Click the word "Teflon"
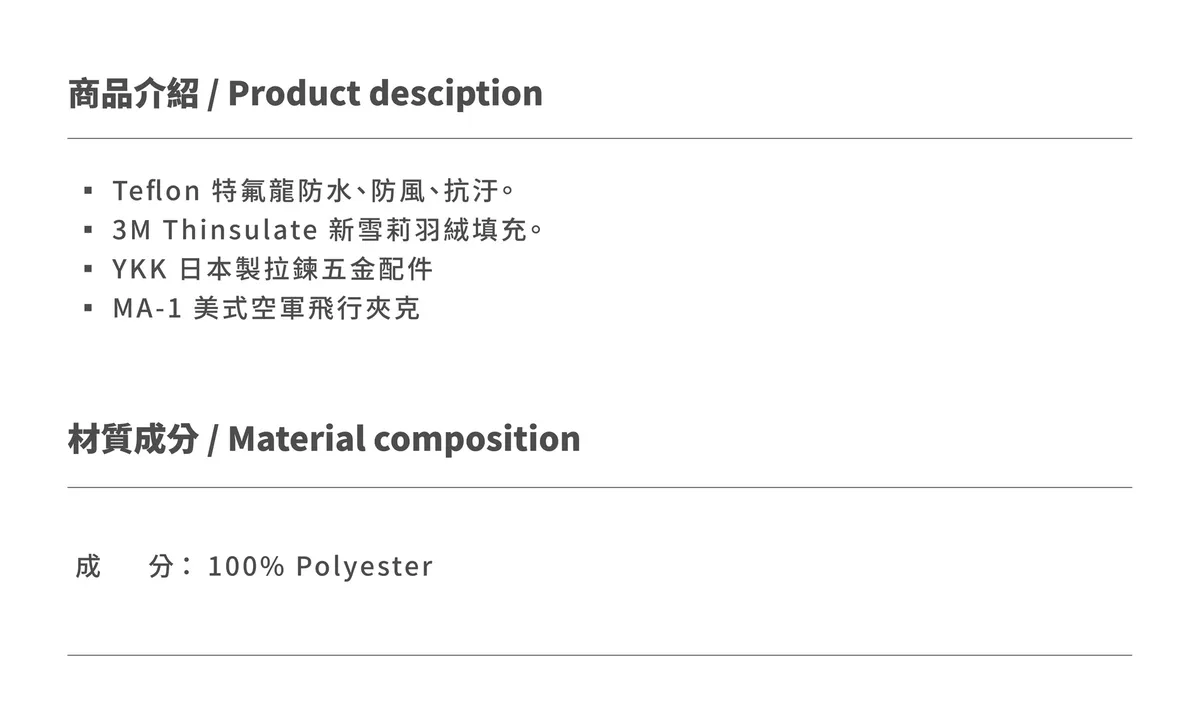1200x704 pixels. pos(157,190)
